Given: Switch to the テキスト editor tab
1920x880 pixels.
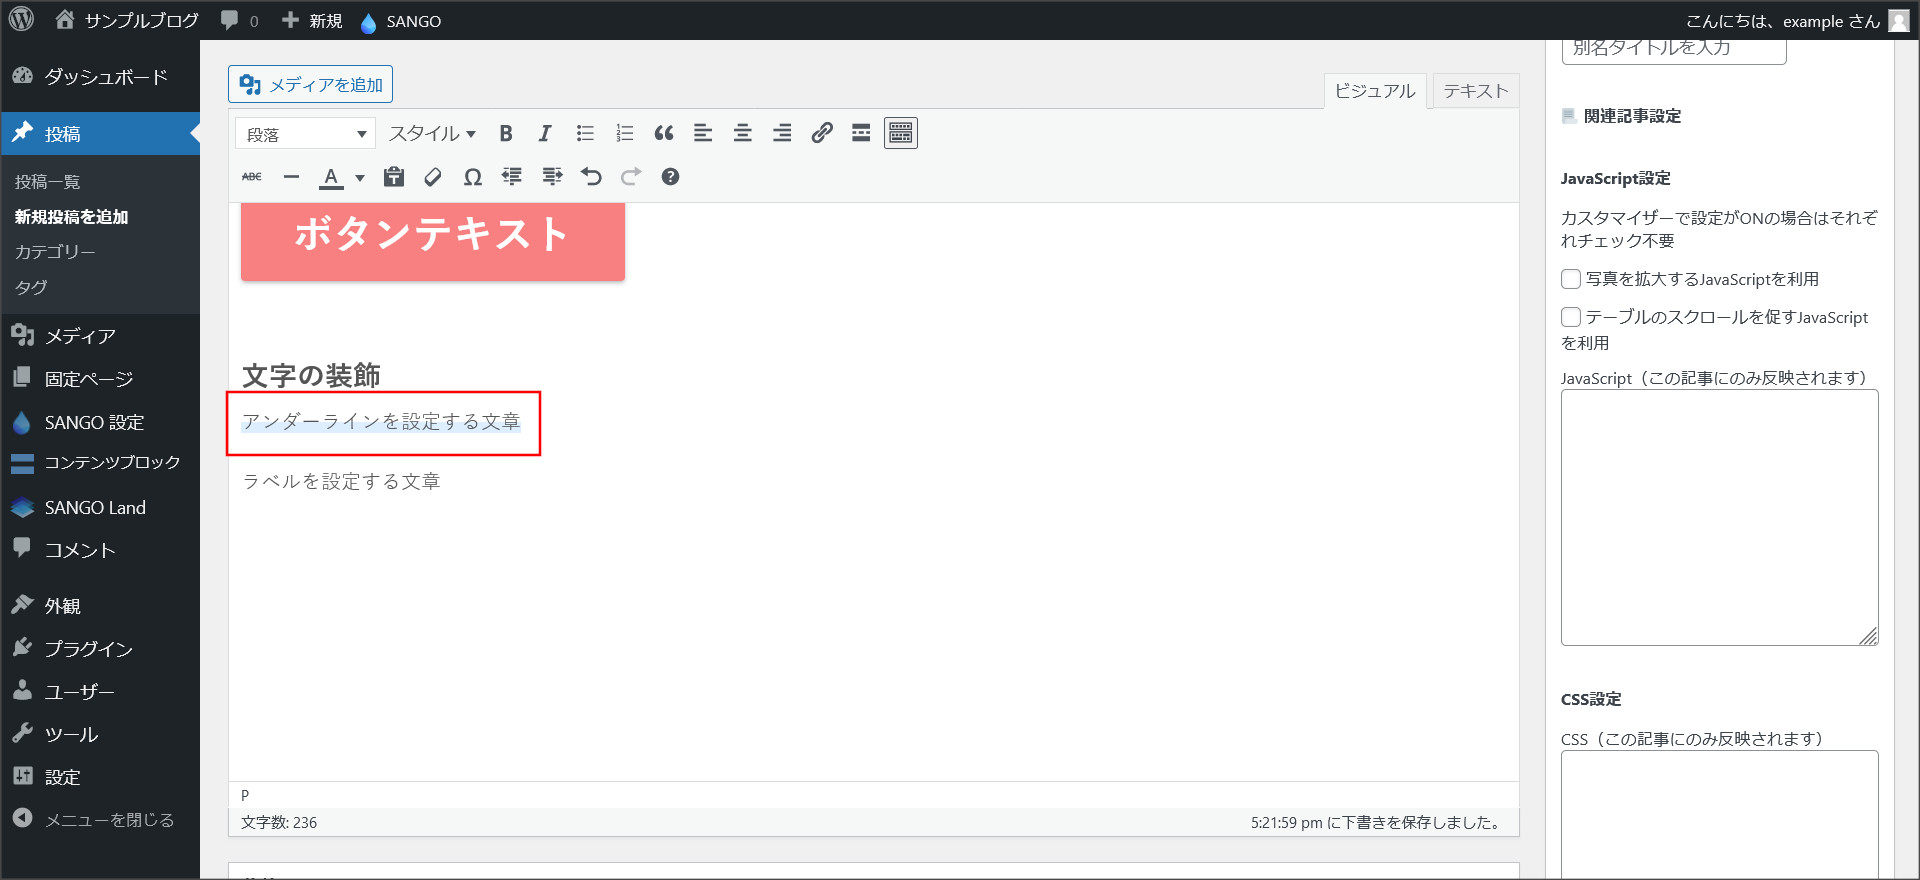Looking at the screenshot, I should pos(1475,91).
